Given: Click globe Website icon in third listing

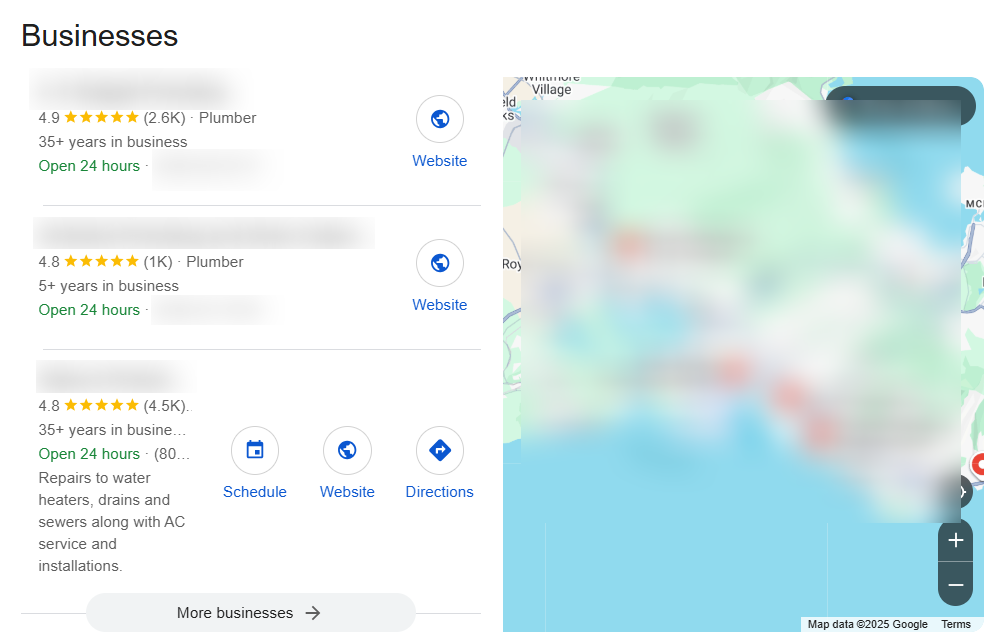Looking at the screenshot, I should (347, 451).
